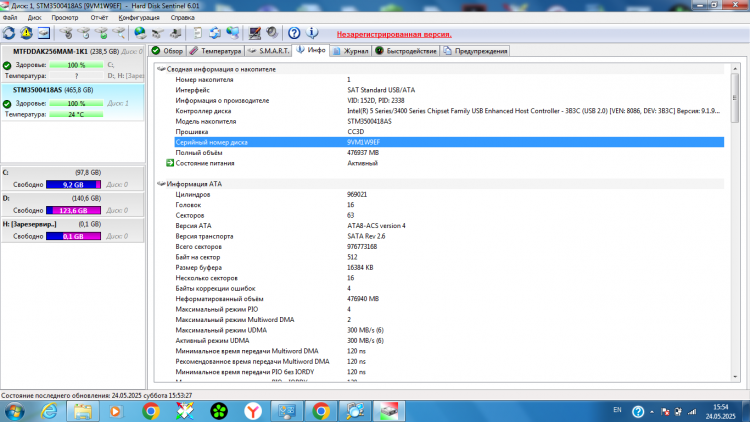Switch to the Температура tab
Viewport: 750px width, 422px height.
coord(215,51)
